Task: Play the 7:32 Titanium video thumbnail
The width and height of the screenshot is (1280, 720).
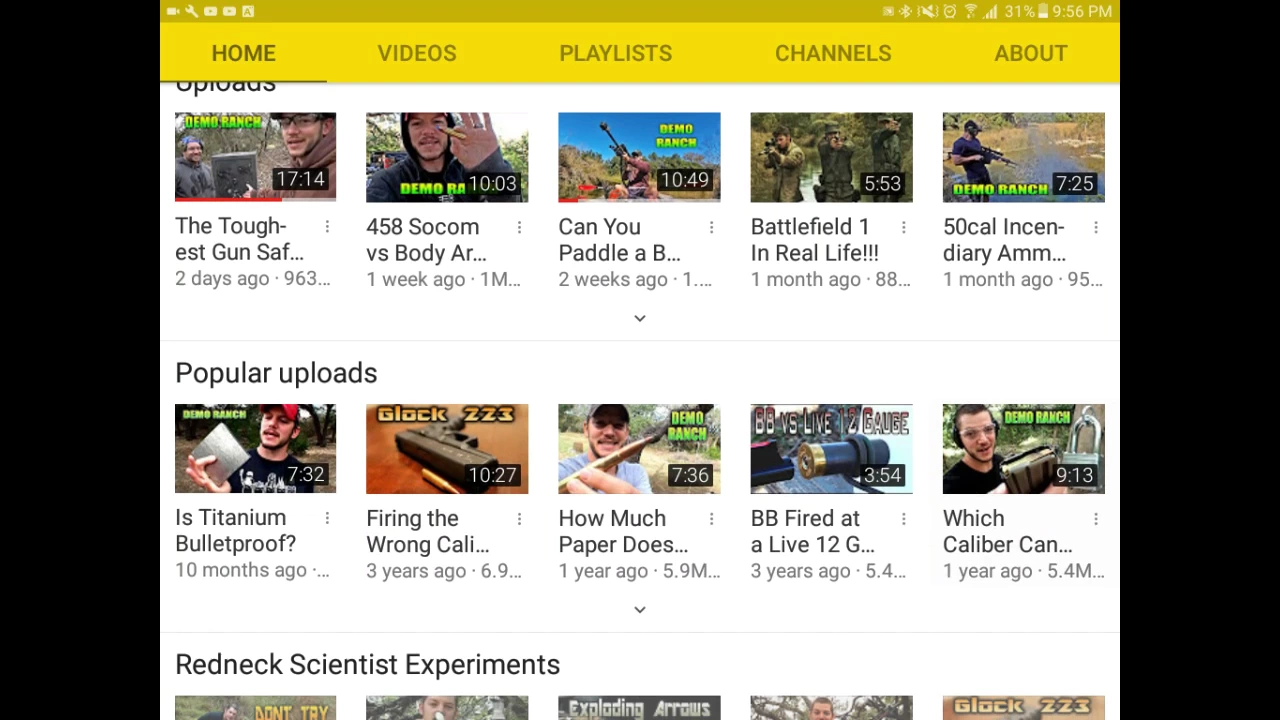Action: click(x=255, y=448)
